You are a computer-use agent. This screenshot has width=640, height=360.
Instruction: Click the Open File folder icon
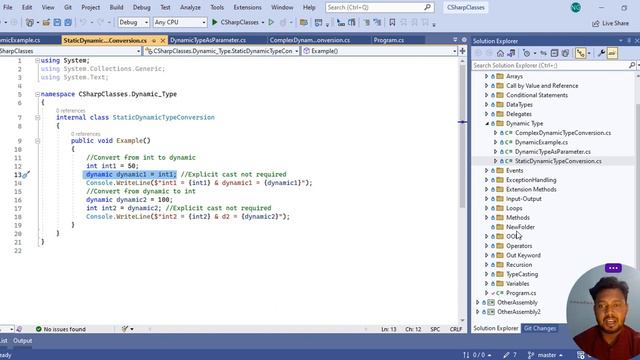pyautogui.click(x=46, y=22)
